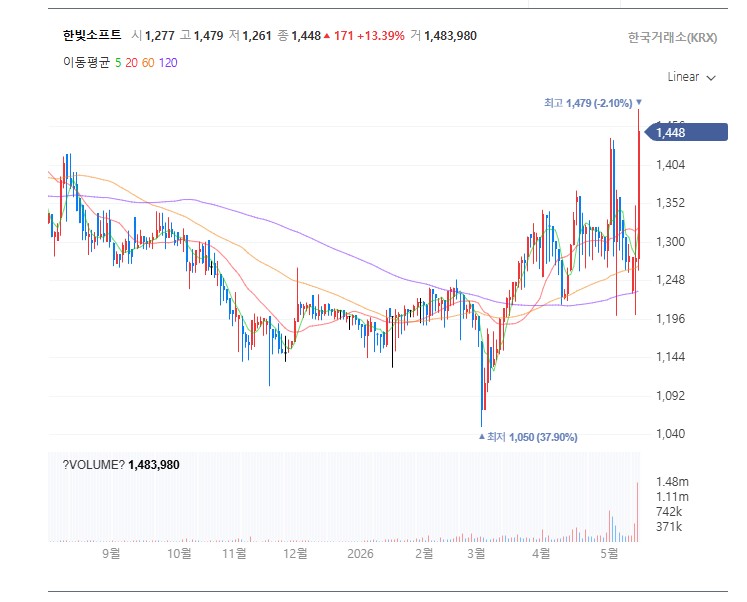
Task: Click the 1,040 price axis label
Action: 670,433
